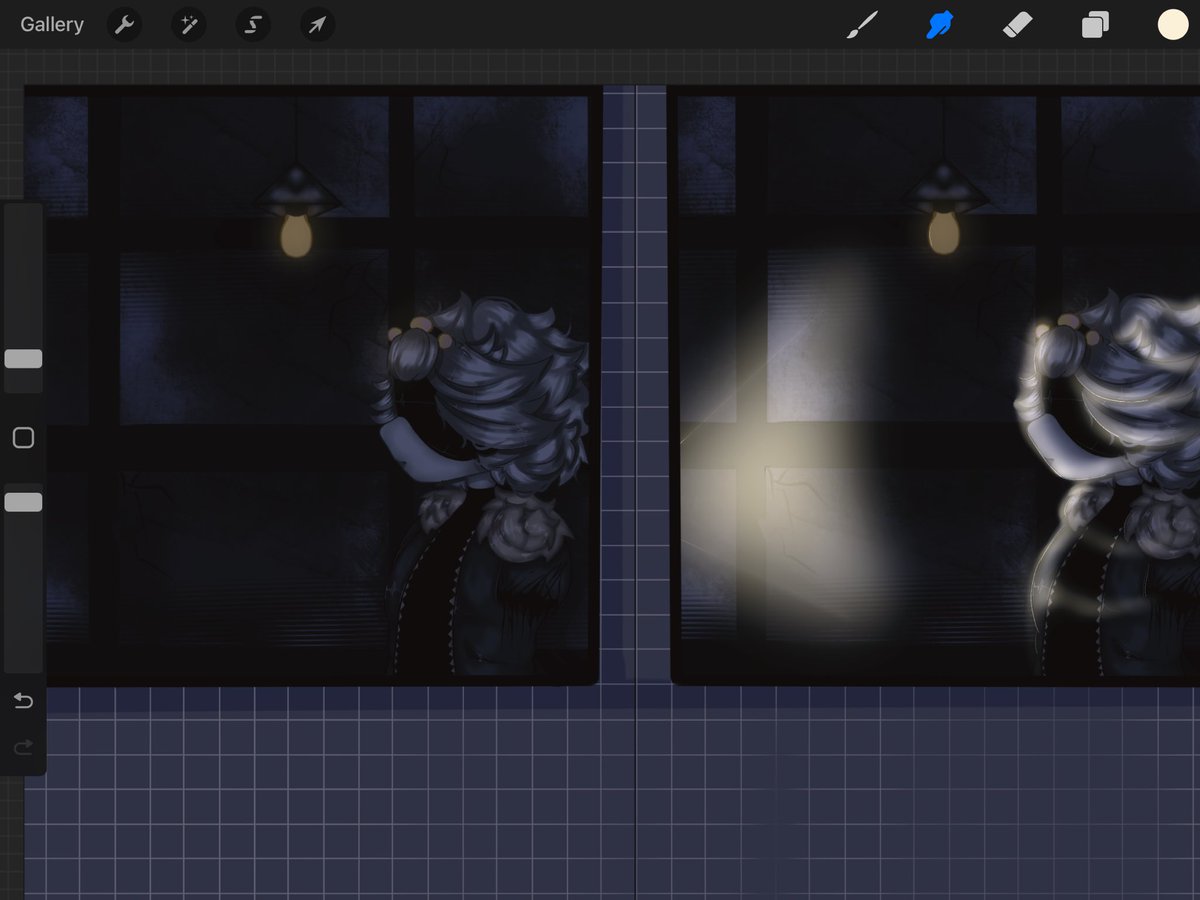Undo the last stroke

click(x=23, y=701)
